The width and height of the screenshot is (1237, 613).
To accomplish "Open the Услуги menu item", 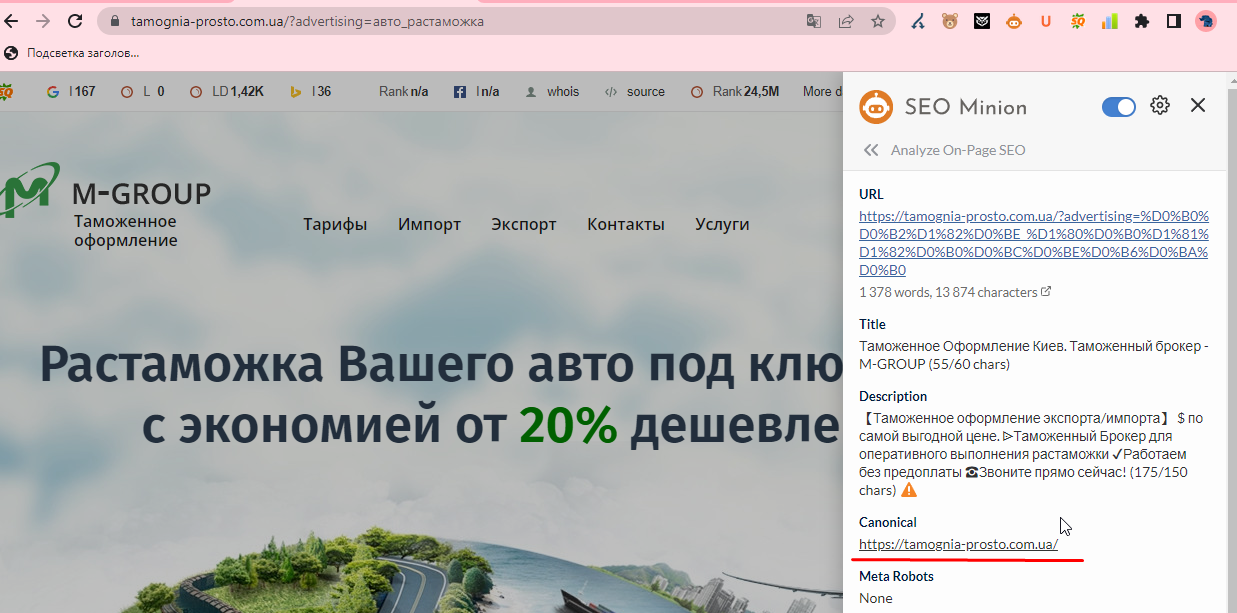I will 722,224.
